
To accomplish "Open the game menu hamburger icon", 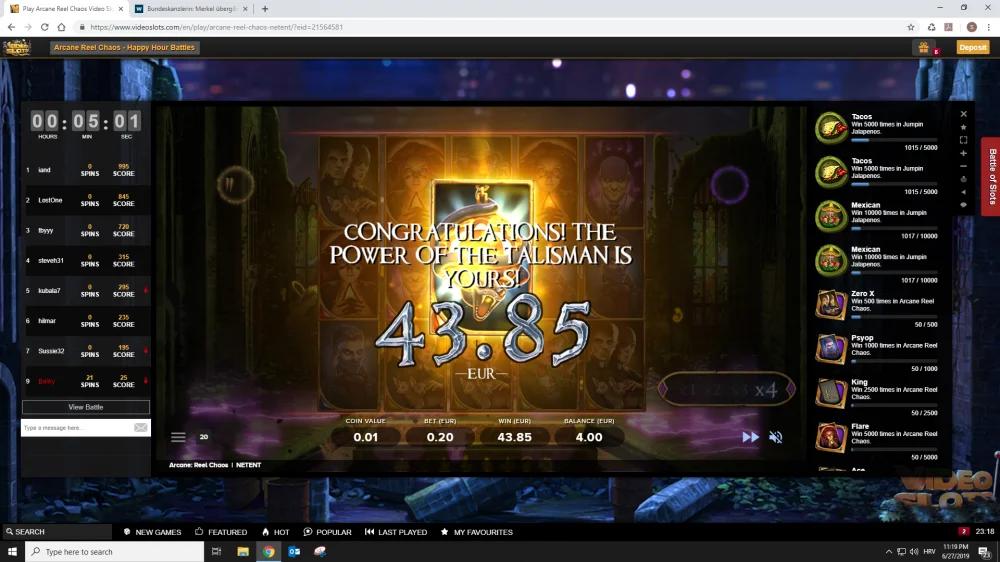I will click(x=178, y=437).
